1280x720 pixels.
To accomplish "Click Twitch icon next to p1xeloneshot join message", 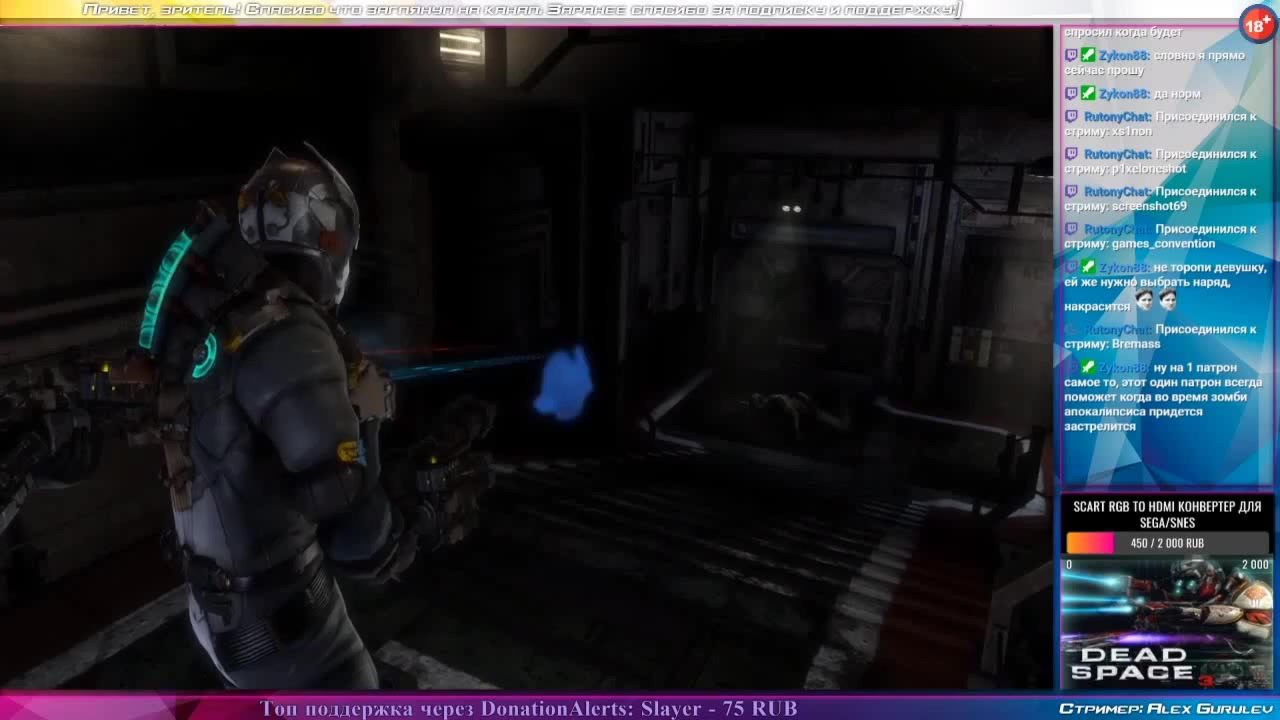I will 1071,154.
